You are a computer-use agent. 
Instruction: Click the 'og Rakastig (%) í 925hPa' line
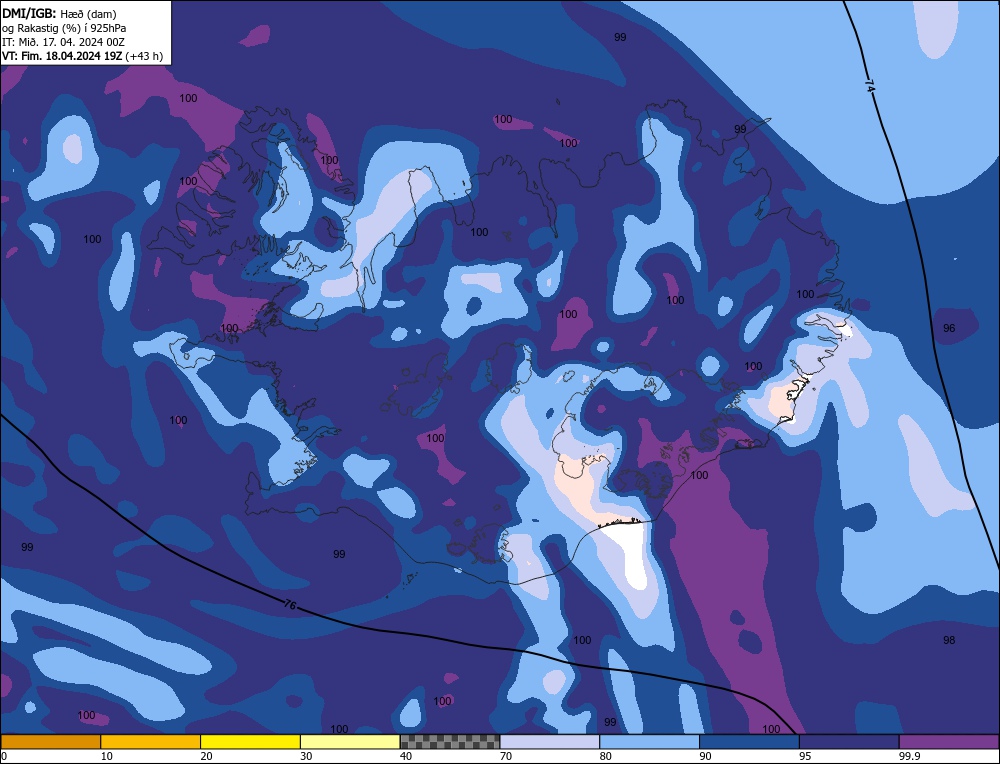pos(64,28)
